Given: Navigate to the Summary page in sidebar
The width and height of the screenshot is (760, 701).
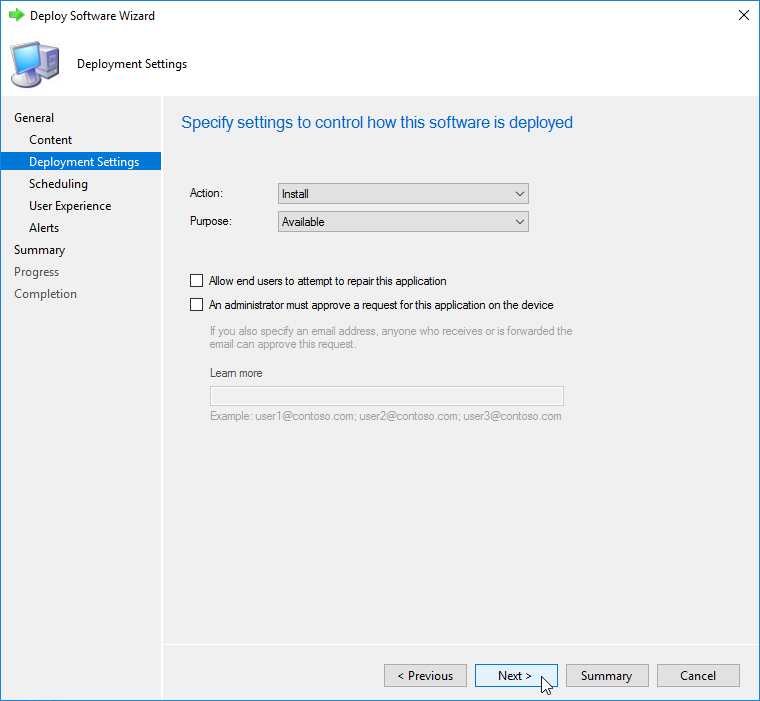Looking at the screenshot, I should pyautogui.click(x=39, y=250).
